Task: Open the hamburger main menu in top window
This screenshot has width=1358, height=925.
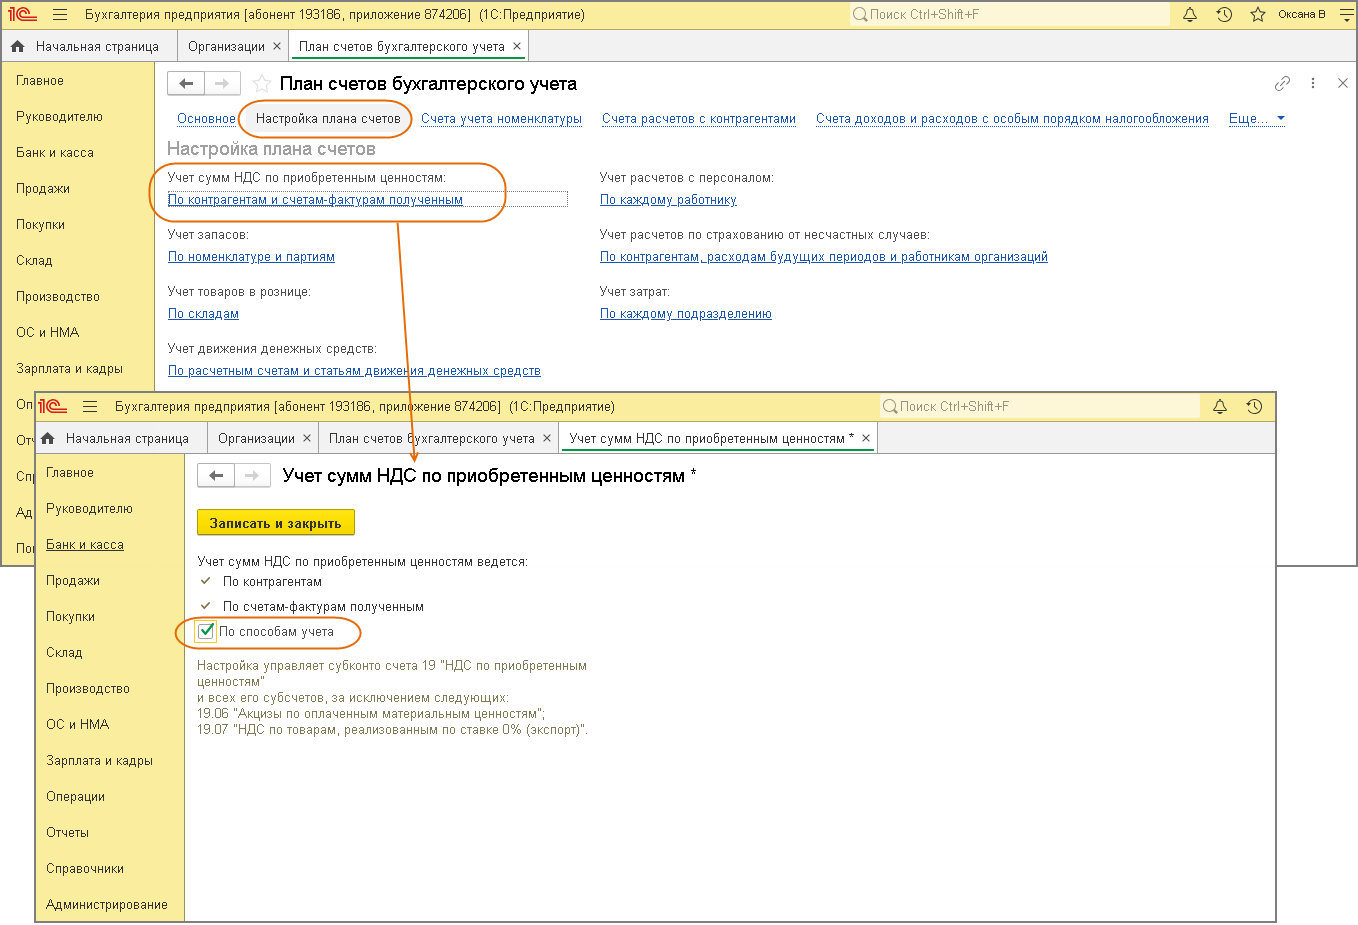Action: (x=60, y=15)
